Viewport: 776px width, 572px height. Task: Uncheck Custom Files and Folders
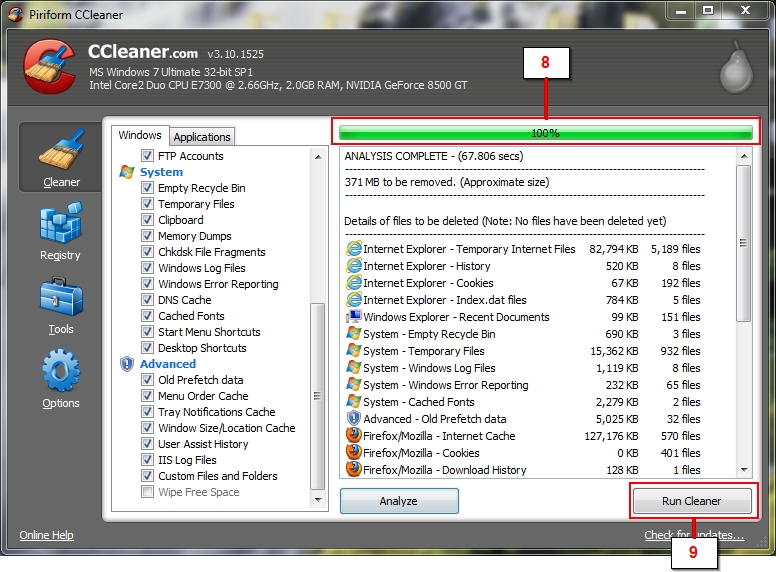(x=147, y=476)
